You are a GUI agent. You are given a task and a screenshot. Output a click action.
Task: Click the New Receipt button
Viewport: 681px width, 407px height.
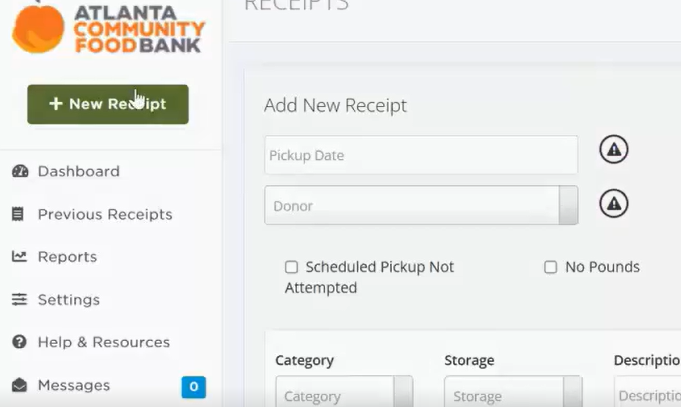[x=107, y=104]
